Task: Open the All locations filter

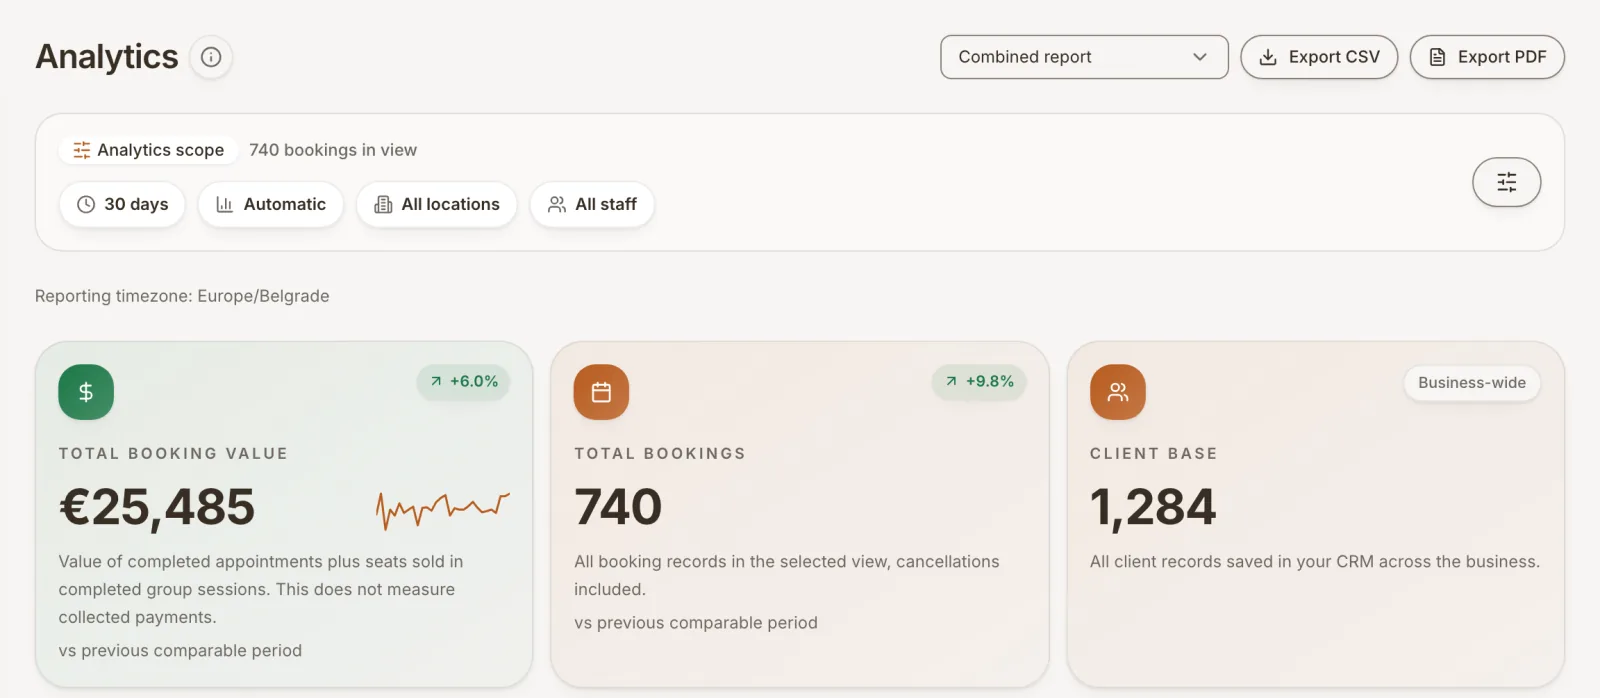Action: [x=436, y=204]
